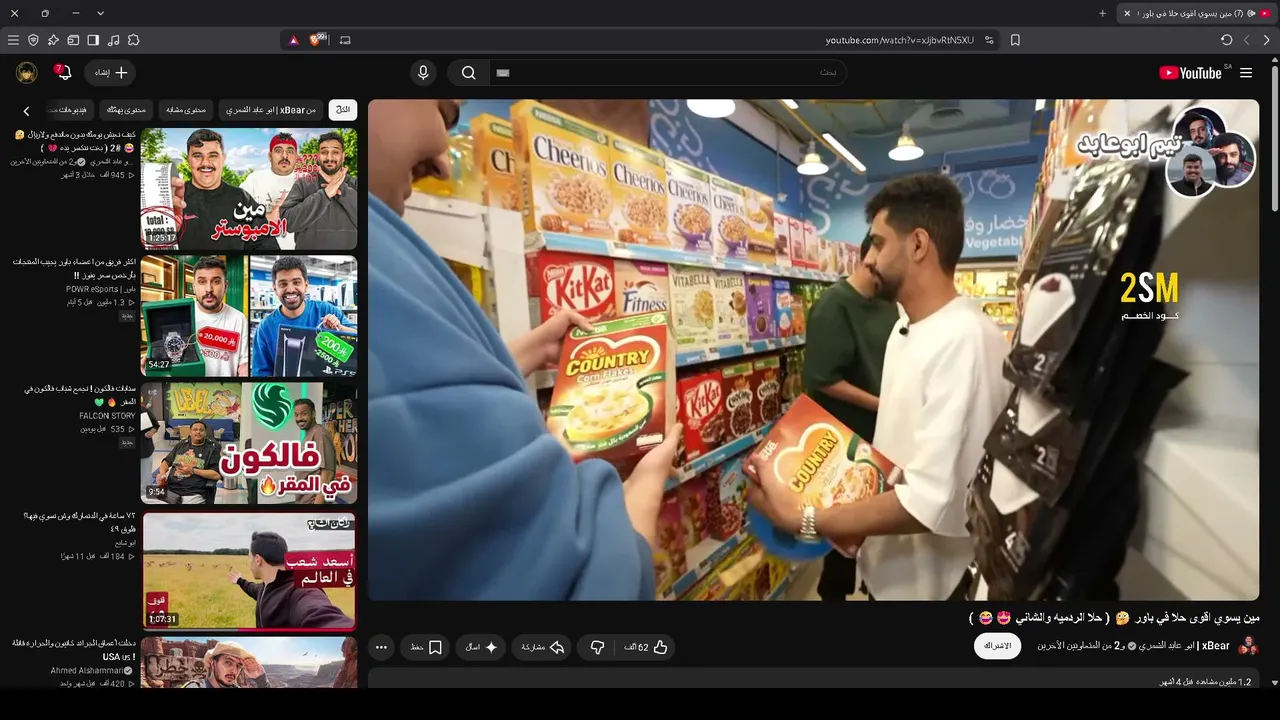Image resolution: width=1280 pixels, height=720 pixels.
Task: Open Brave browser main menu
Action: pos(13,40)
